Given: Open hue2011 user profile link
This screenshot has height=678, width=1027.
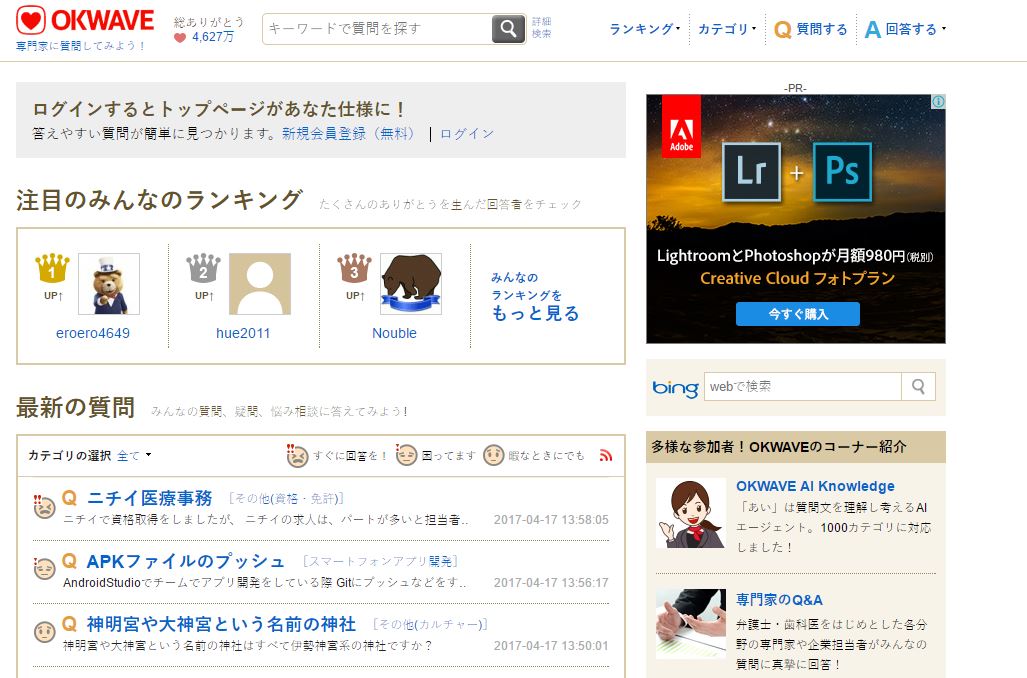Looking at the screenshot, I should click(243, 333).
